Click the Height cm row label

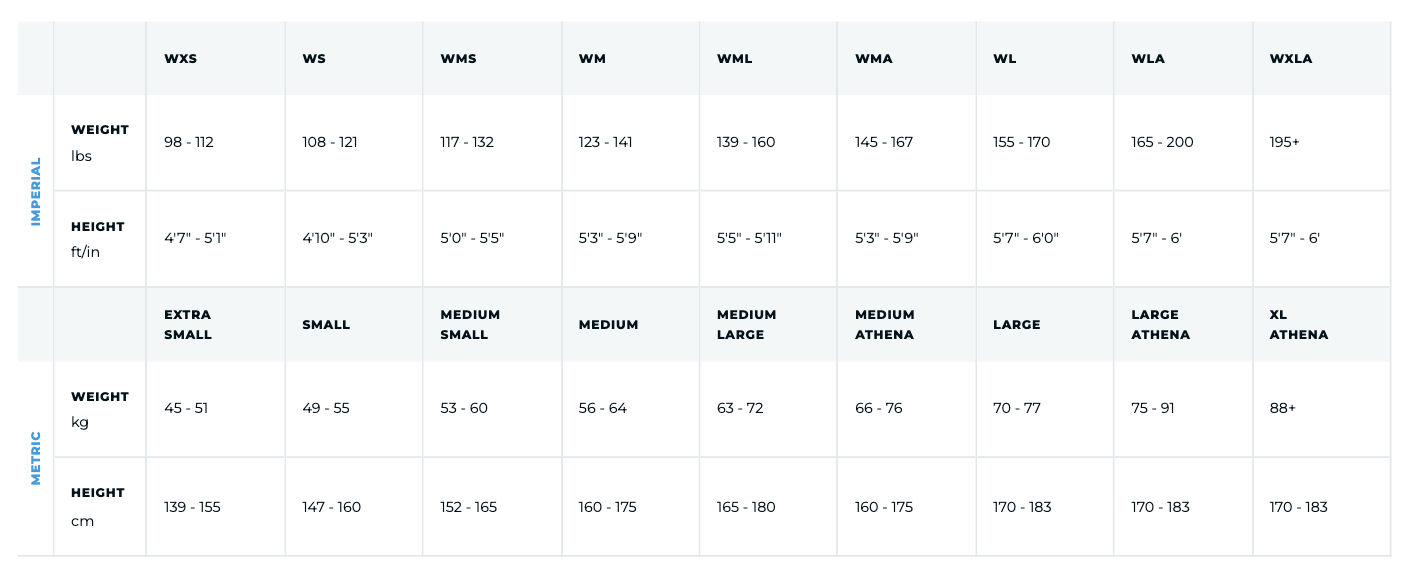click(98, 506)
